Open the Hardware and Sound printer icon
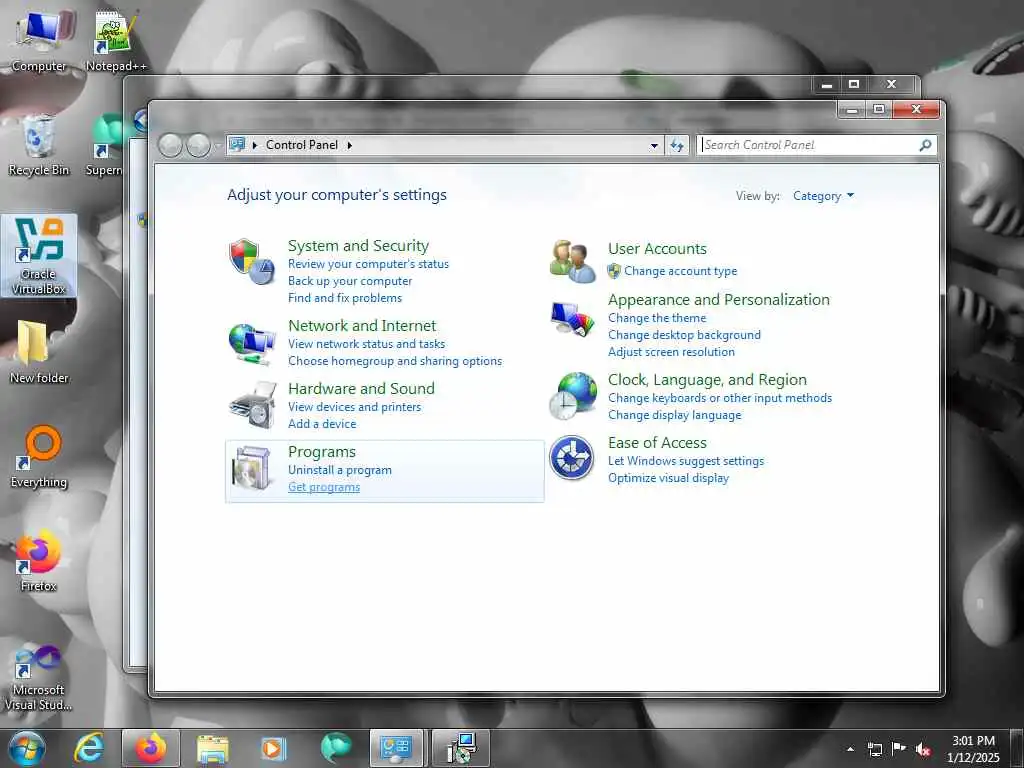This screenshot has height=768, width=1024. 252,406
